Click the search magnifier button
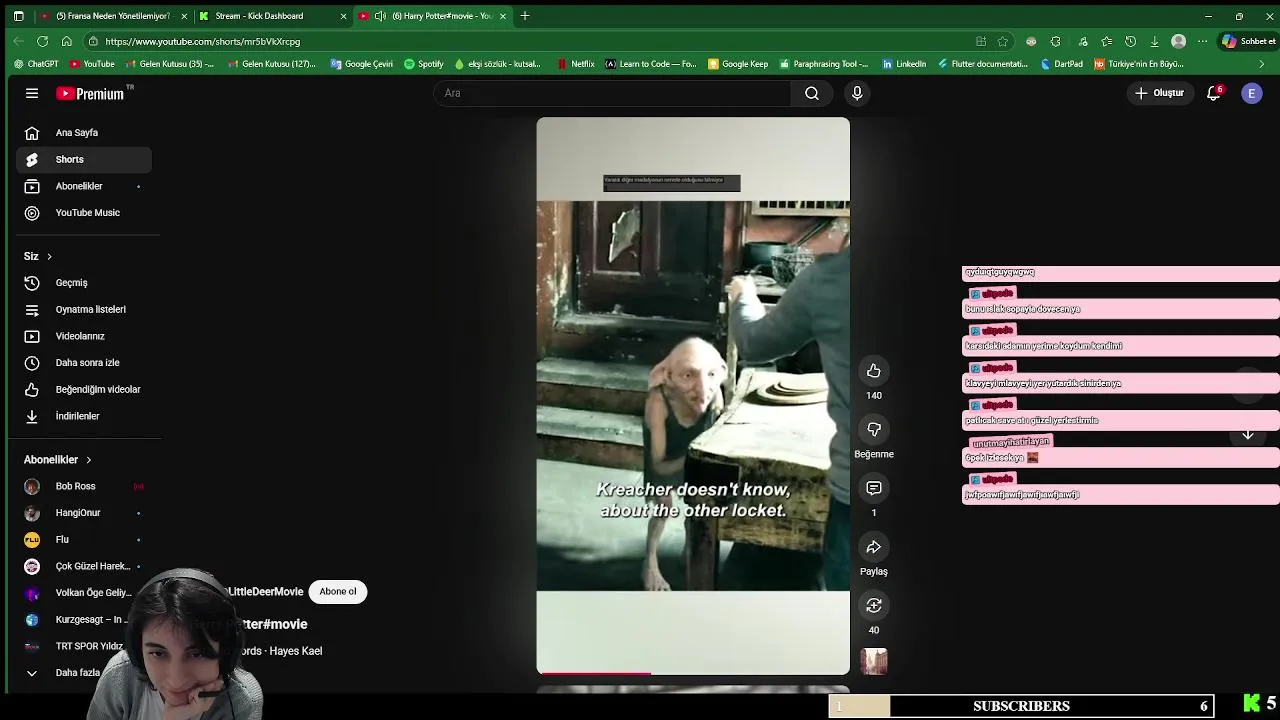The image size is (1280, 720). tap(812, 93)
